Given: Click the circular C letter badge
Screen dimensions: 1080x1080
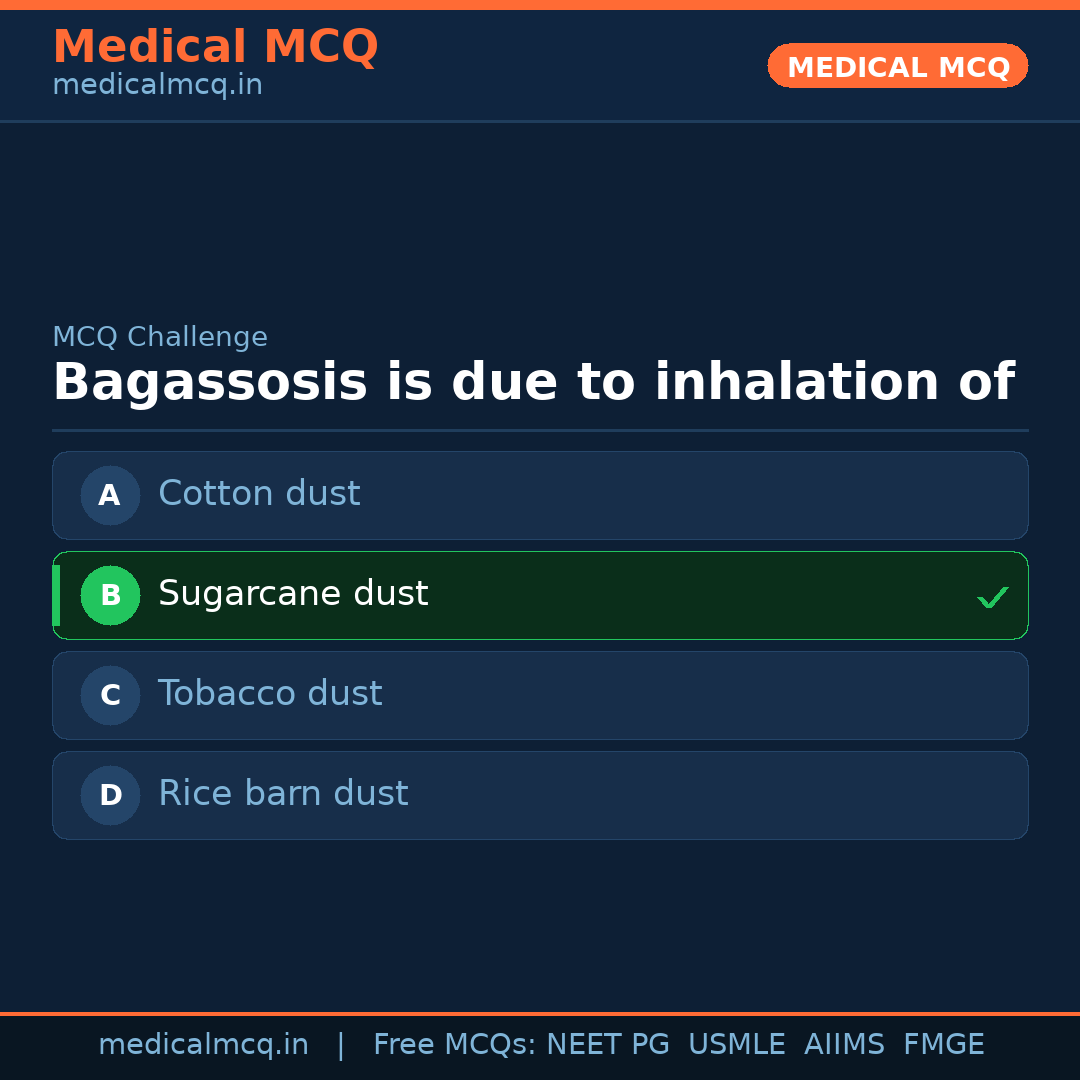Looking at the screenshot, I should (x=110, y=695).
